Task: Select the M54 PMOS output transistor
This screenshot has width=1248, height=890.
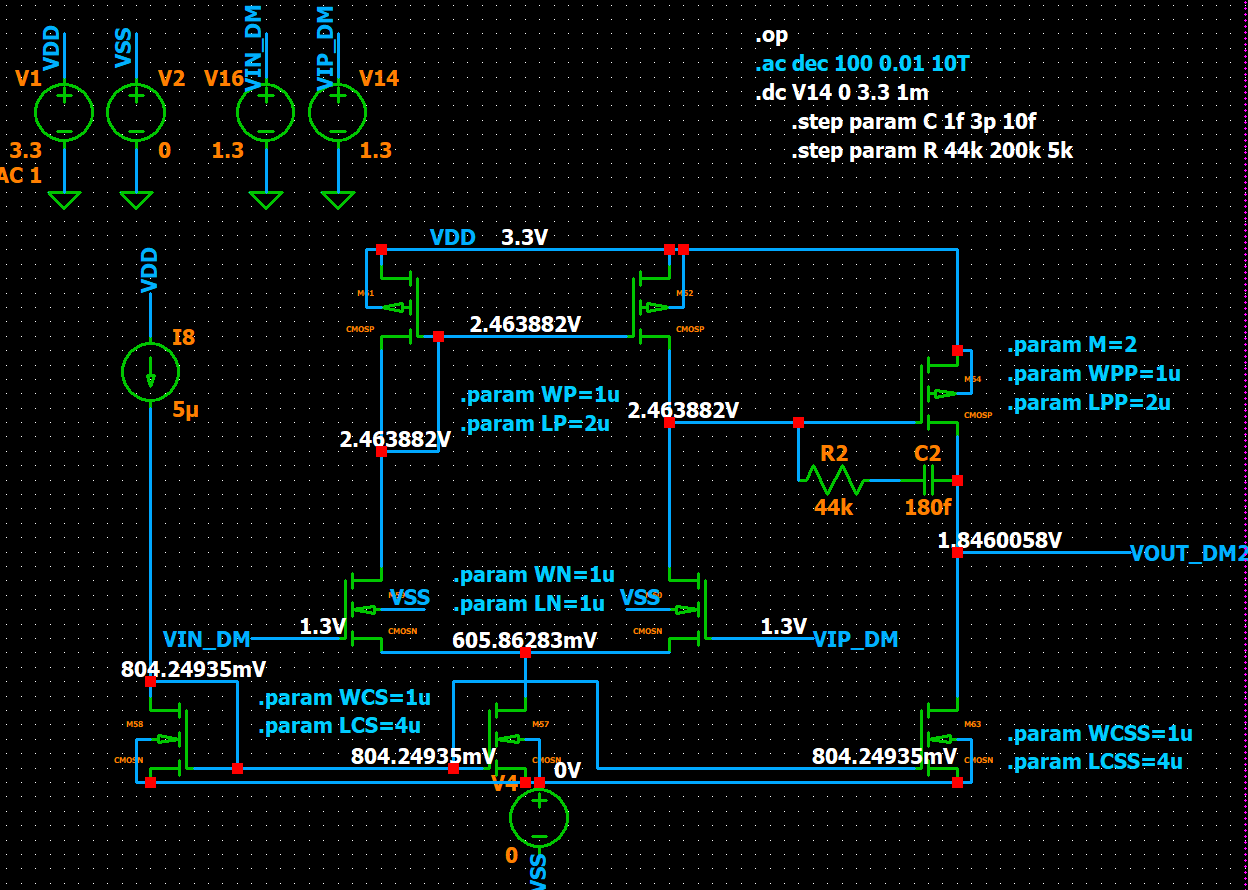Action: pos(941,393)
